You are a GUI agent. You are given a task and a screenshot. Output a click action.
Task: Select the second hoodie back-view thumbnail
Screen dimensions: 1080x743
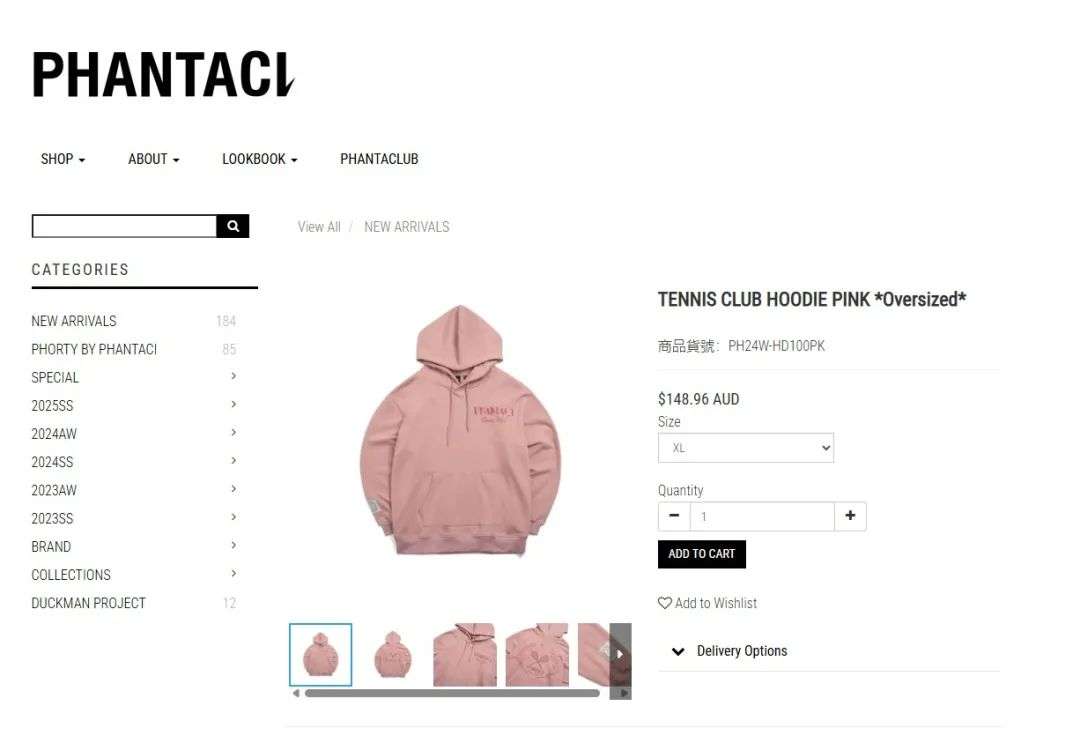point(393,654)
